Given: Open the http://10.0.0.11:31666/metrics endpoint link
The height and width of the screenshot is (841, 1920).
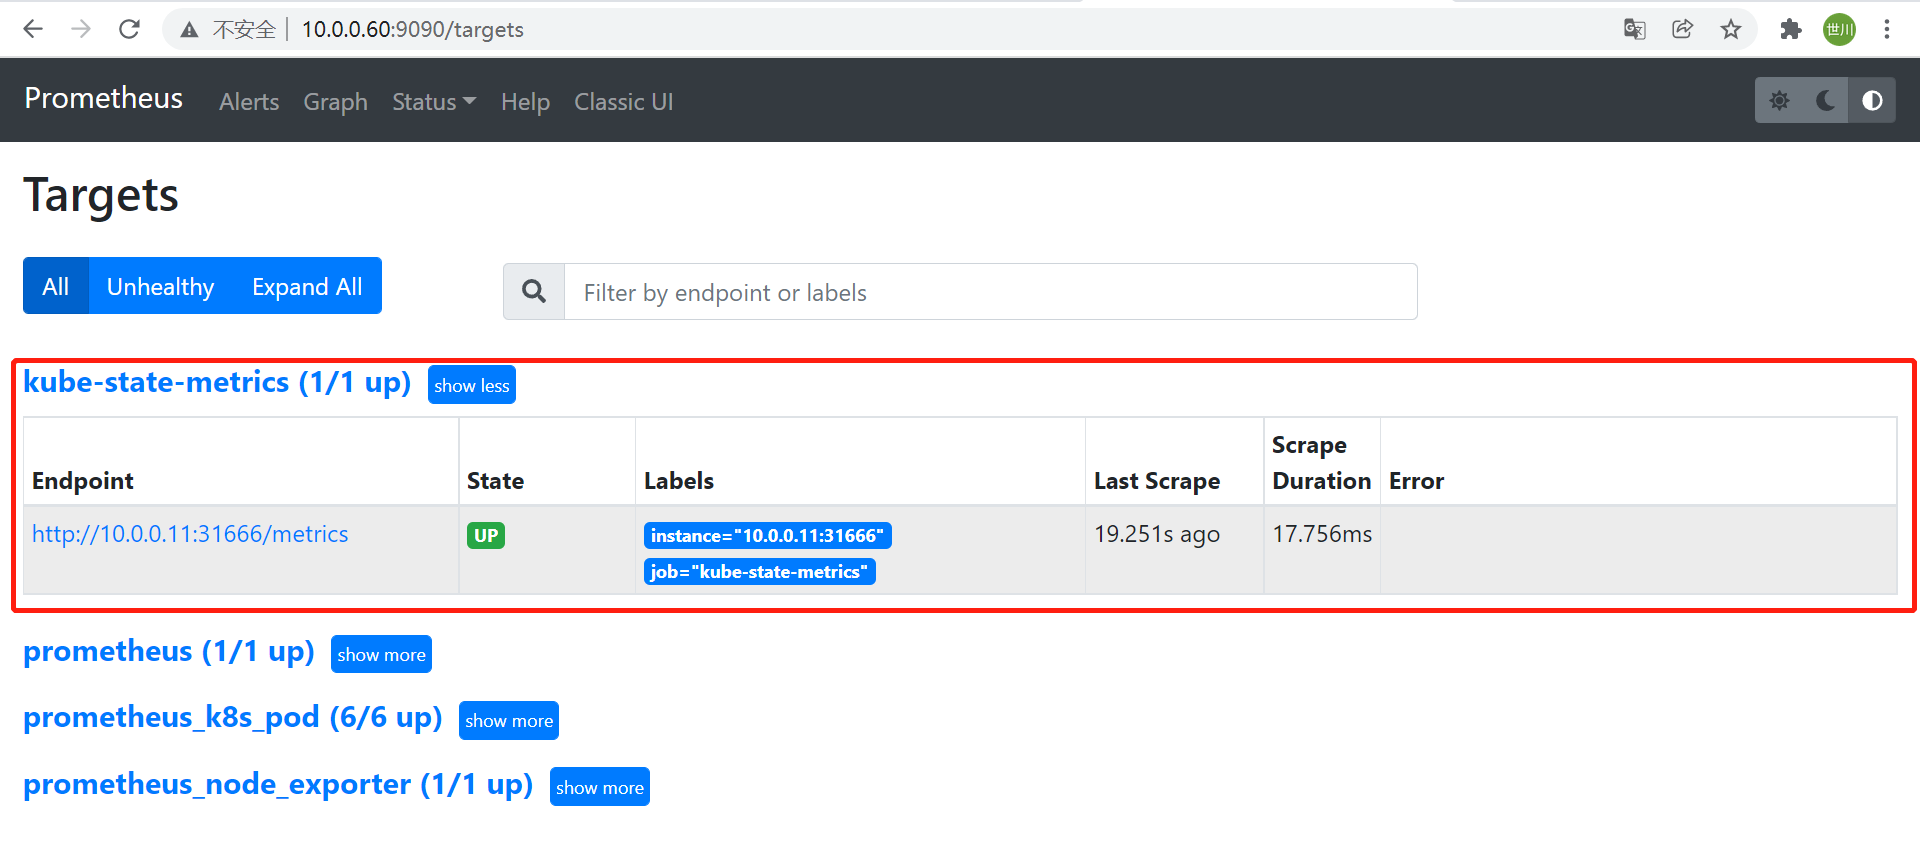Looking at the screenshot, I should coord(190,534).
